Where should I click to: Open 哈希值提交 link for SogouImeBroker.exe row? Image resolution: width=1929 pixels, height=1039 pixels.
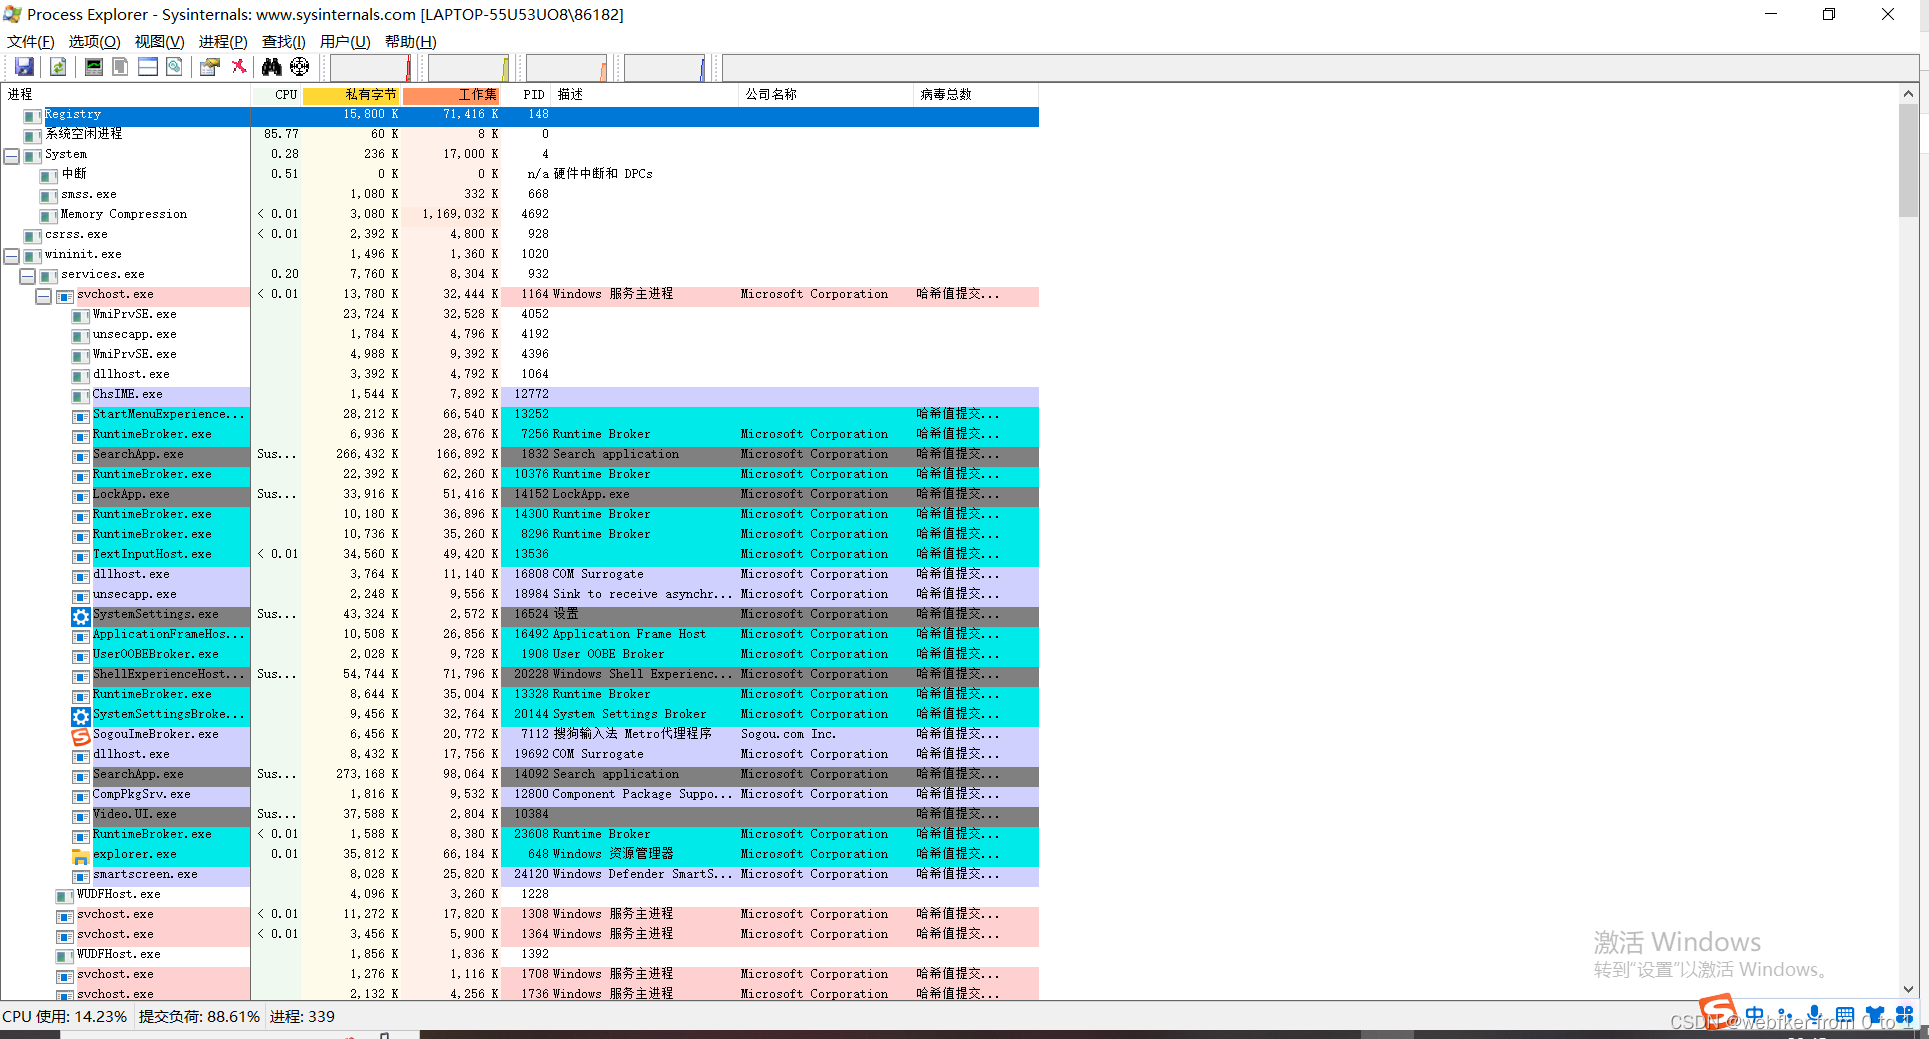click(958, 735)
